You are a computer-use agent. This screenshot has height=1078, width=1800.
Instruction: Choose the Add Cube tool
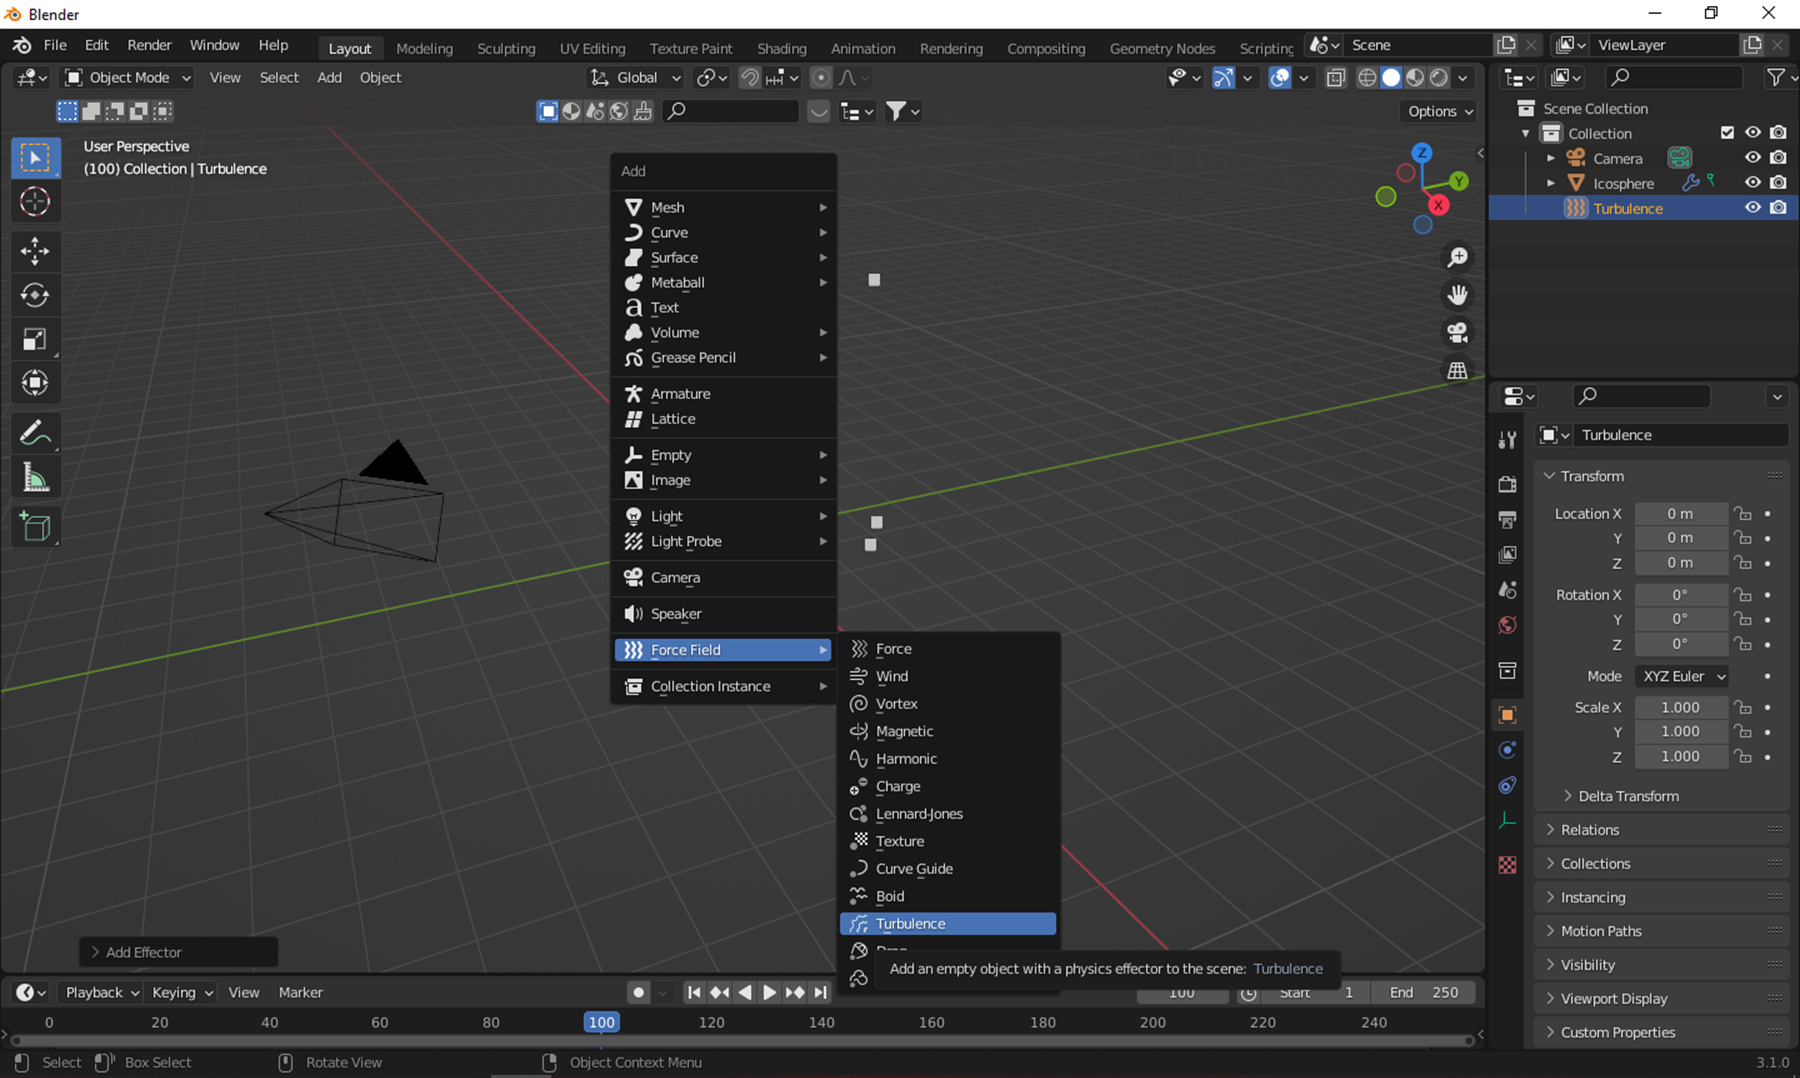35,526
